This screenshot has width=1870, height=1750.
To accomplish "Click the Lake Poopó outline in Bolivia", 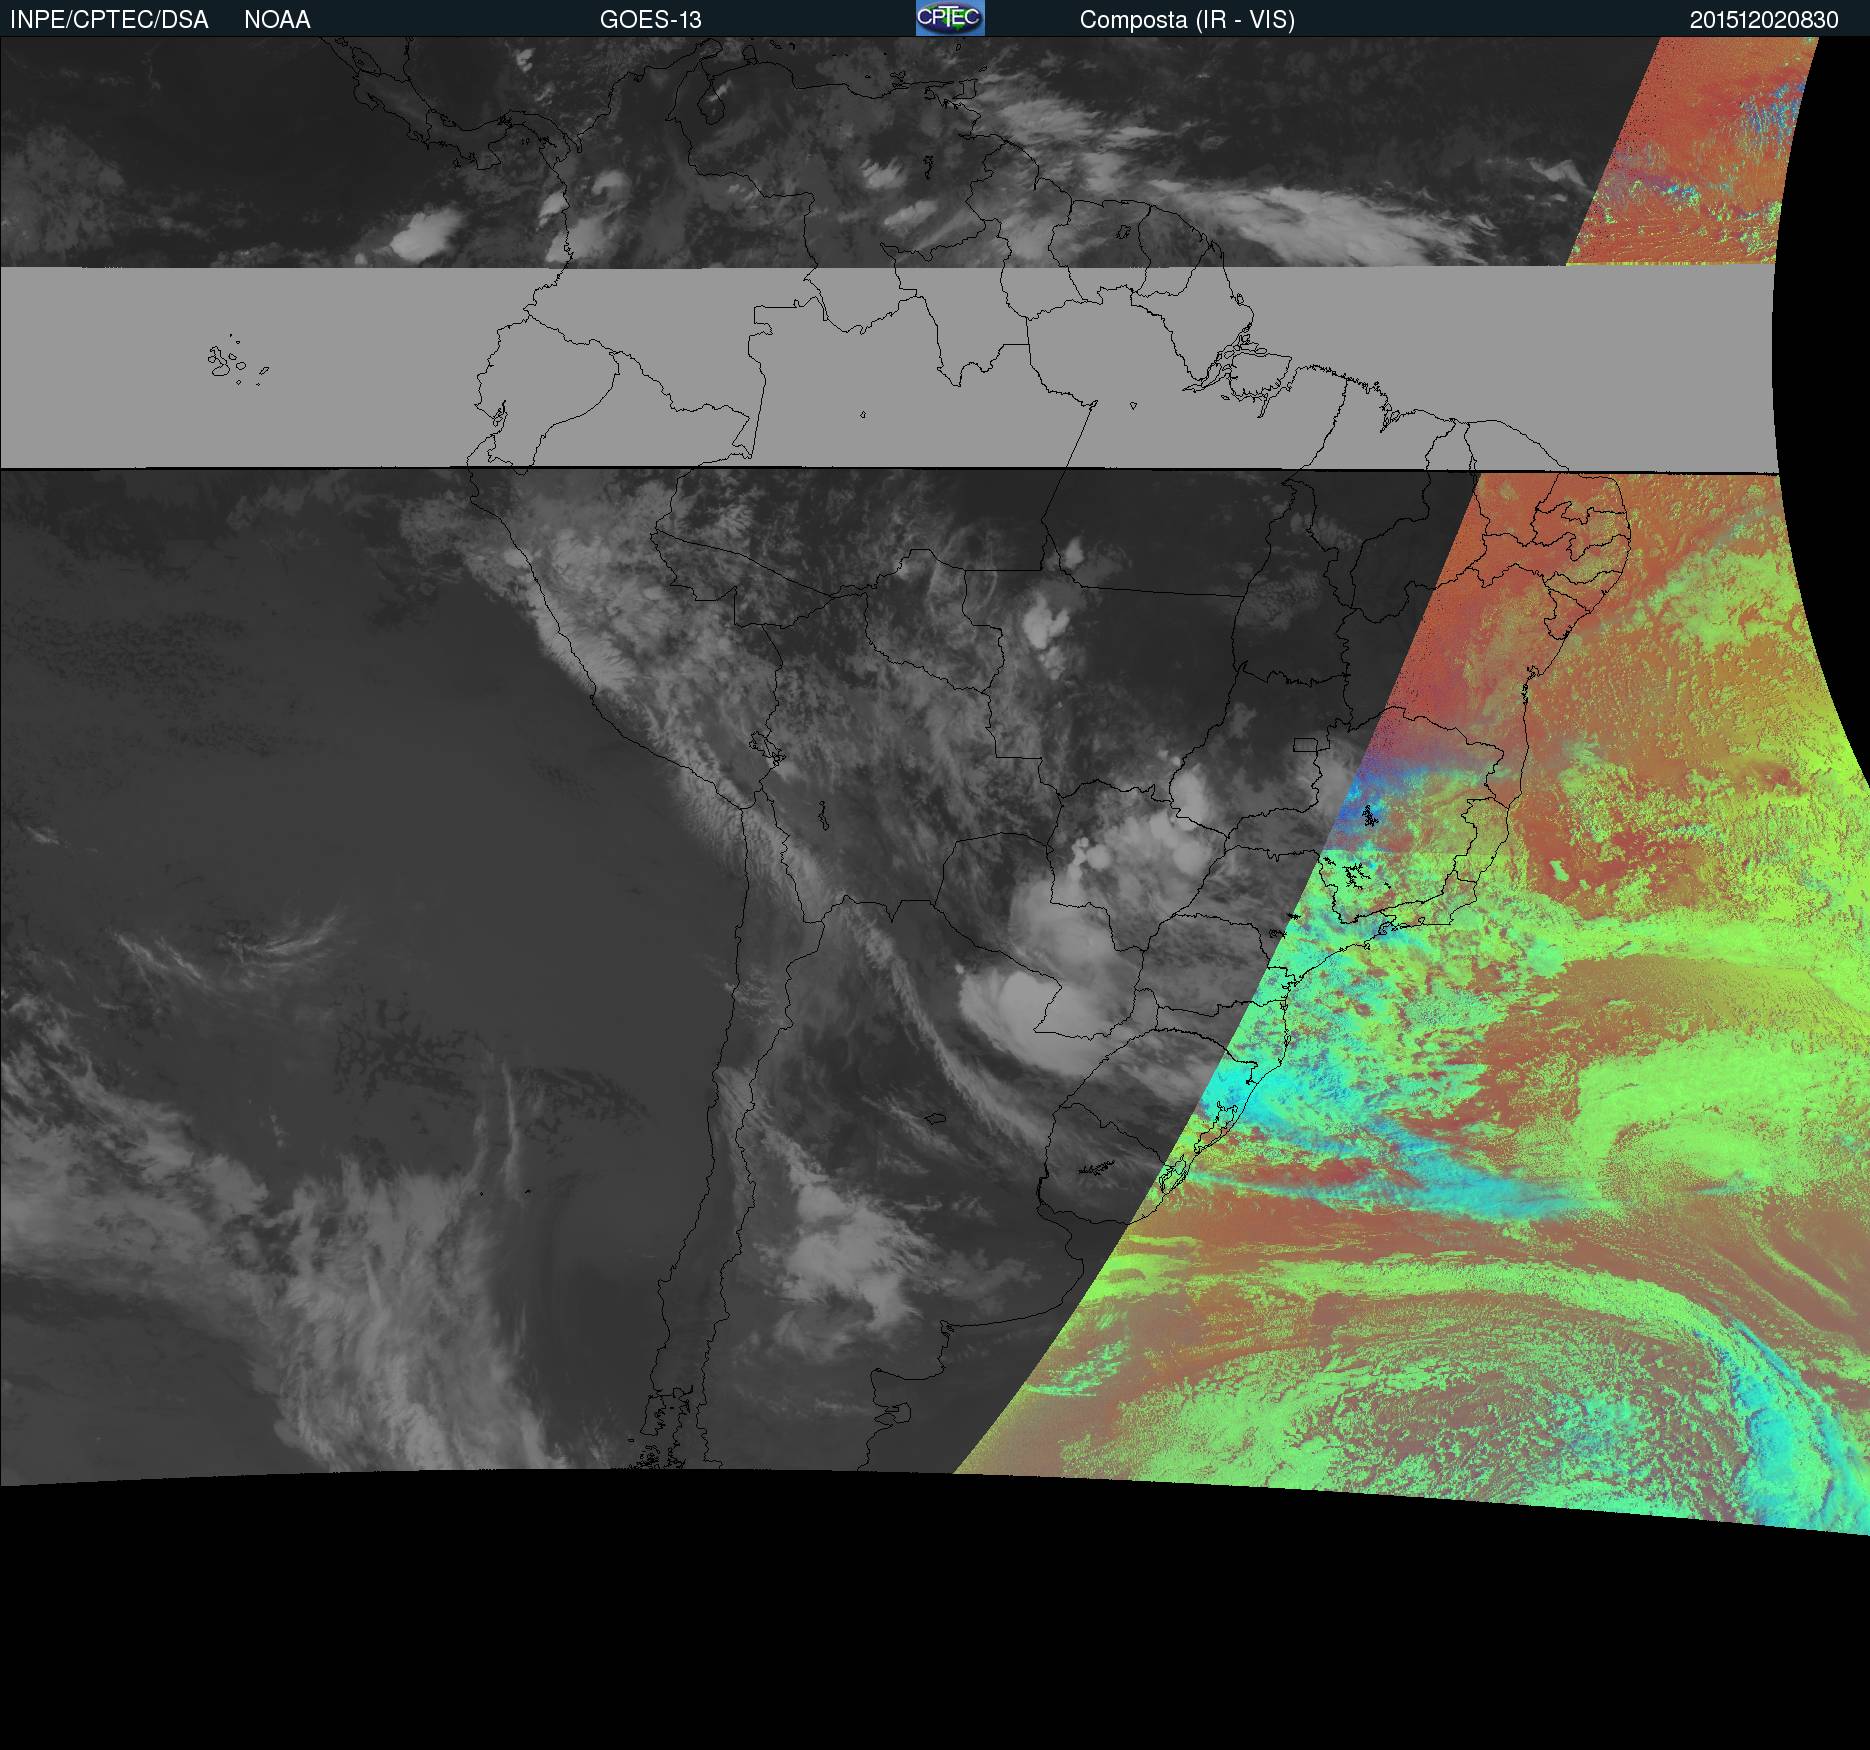I will (x=821, y=817).
